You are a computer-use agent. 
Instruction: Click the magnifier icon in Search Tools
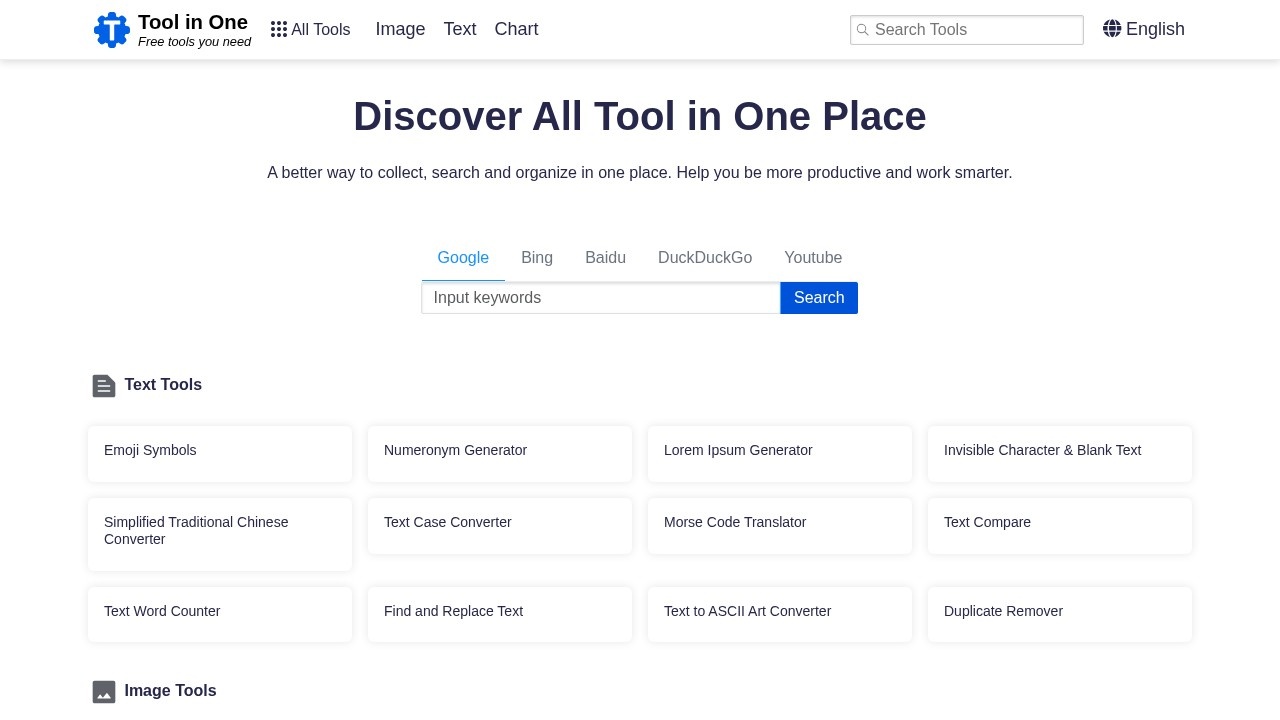863,30
